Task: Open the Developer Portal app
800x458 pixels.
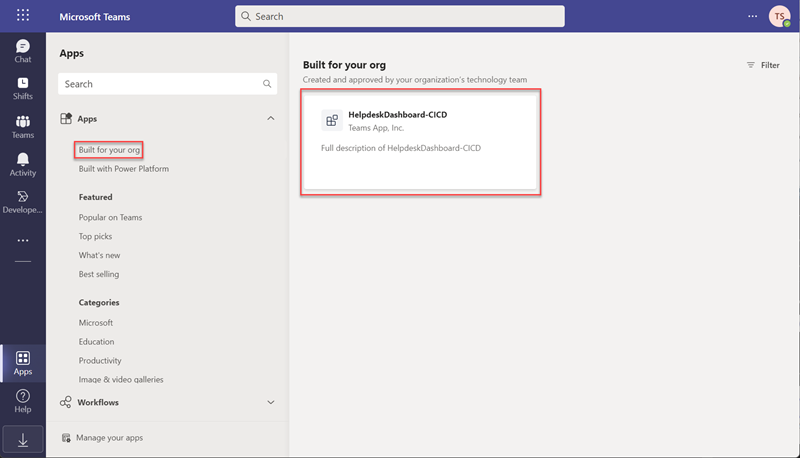Action: [x=23, y=202]
